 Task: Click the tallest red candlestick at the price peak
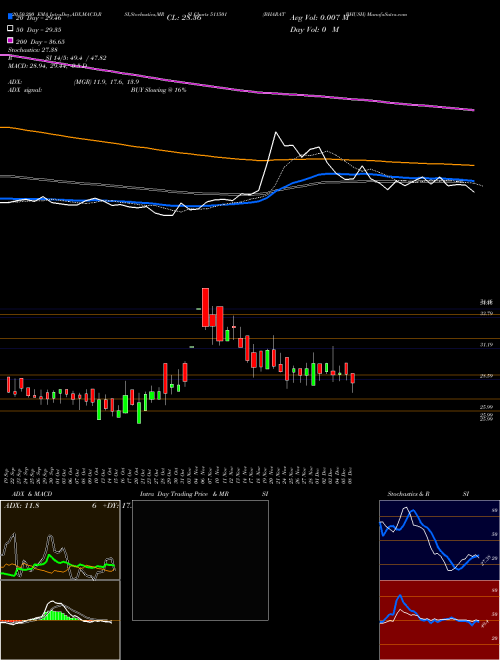205,307
